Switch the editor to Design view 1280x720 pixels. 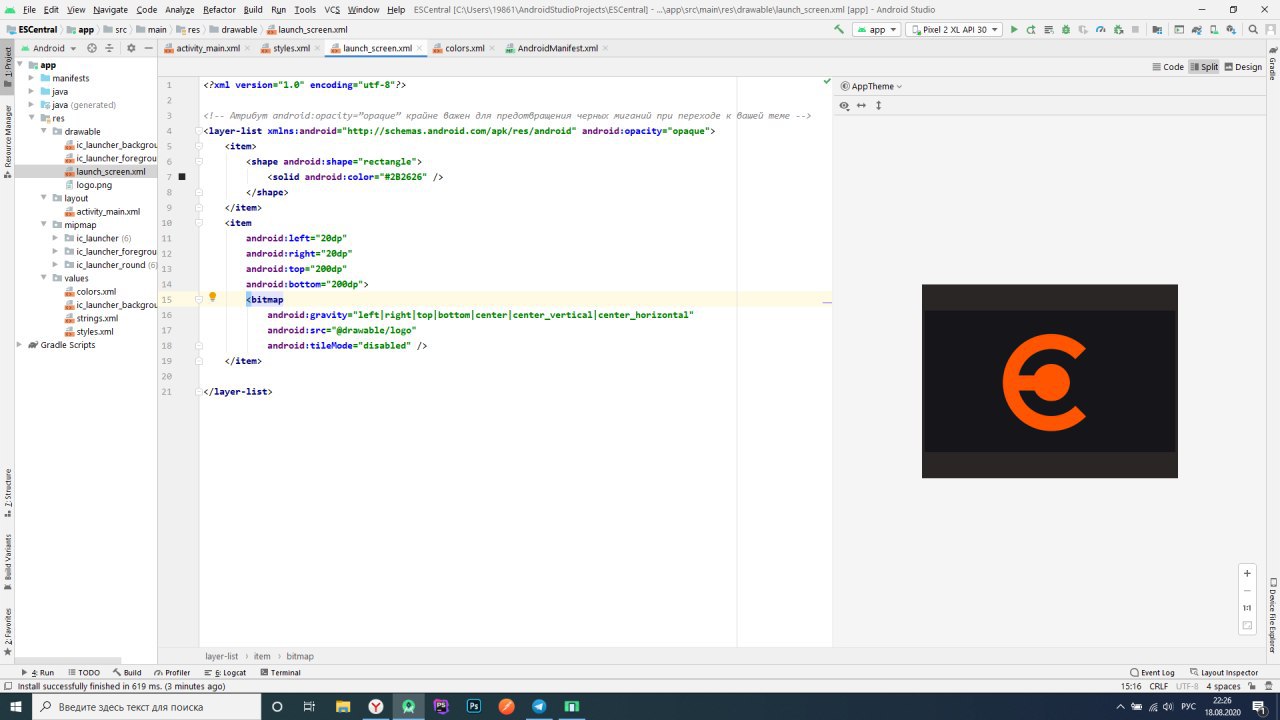point(1243,67)
